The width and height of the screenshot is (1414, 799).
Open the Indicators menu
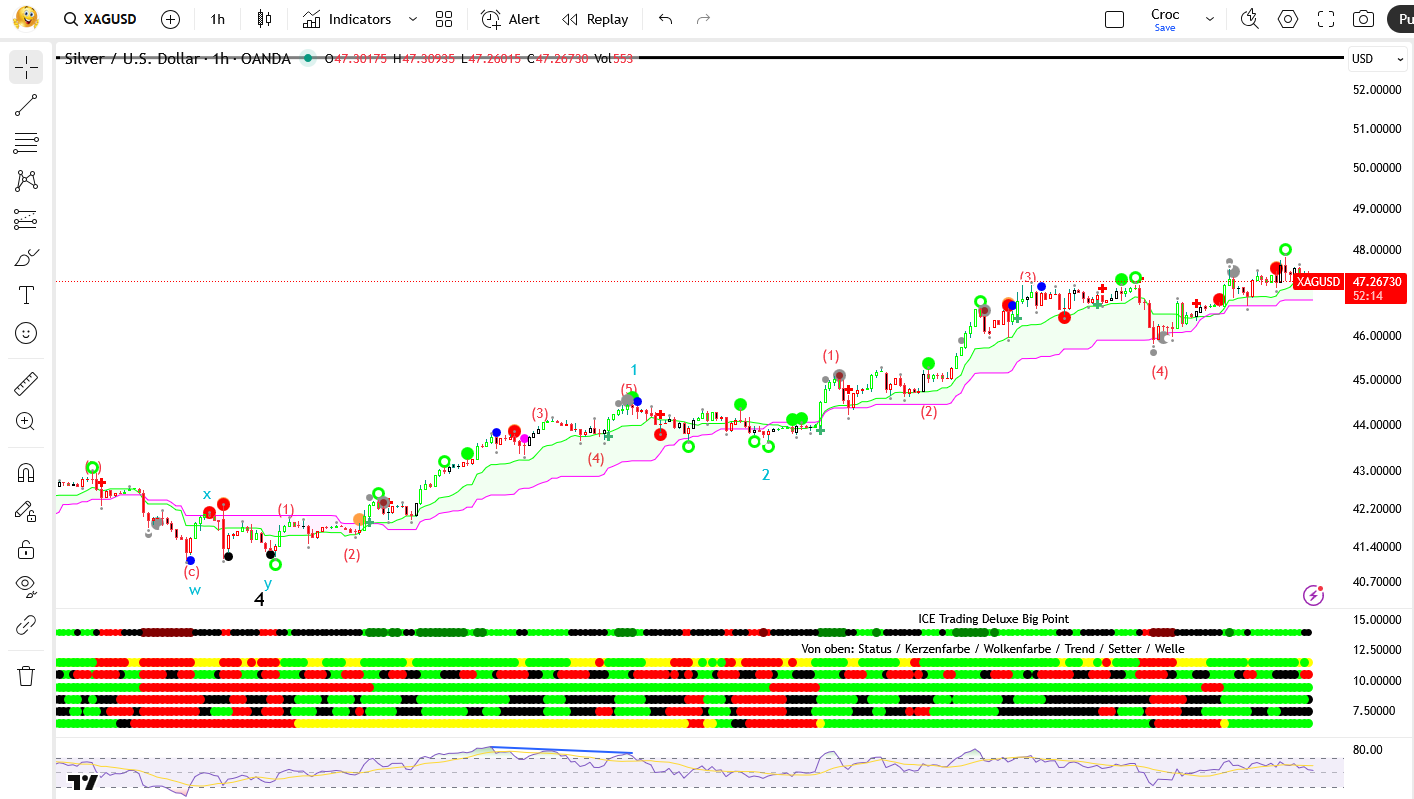click(348, 19)
